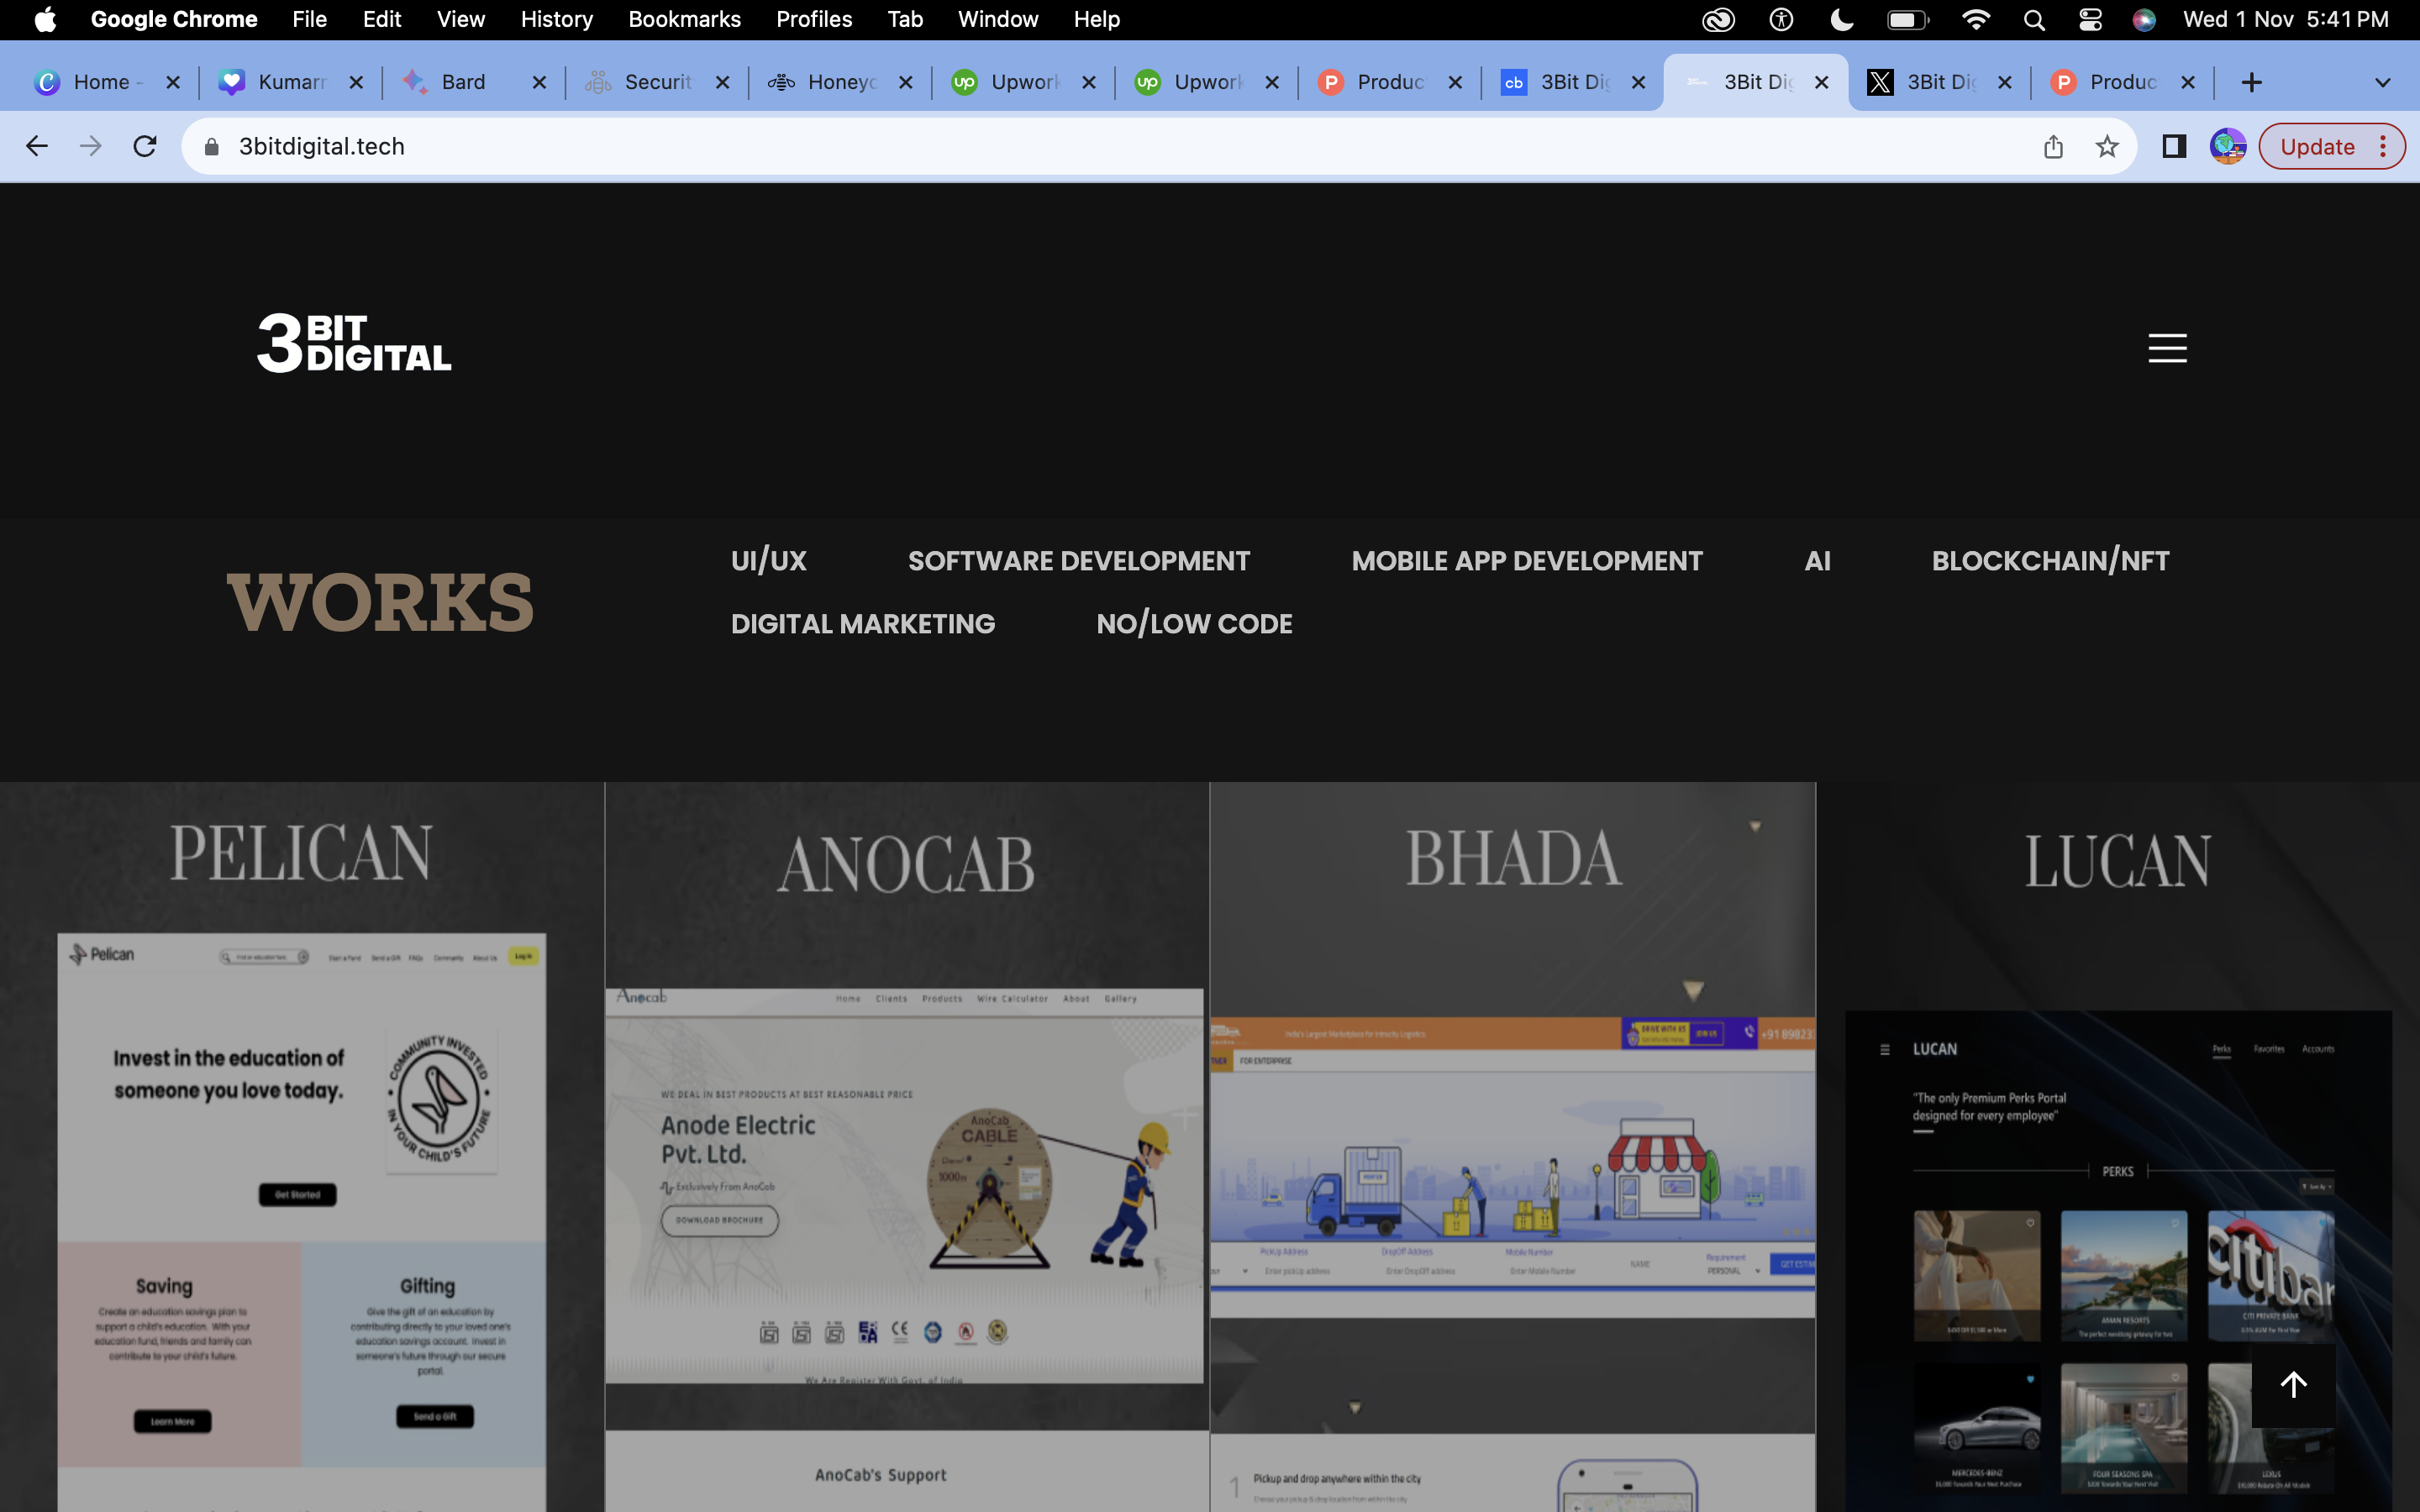The height and width of the screenshot is (1512, 2420).
Task: Close the active 3Bit Digital tab
Action: click(1821, 82)
